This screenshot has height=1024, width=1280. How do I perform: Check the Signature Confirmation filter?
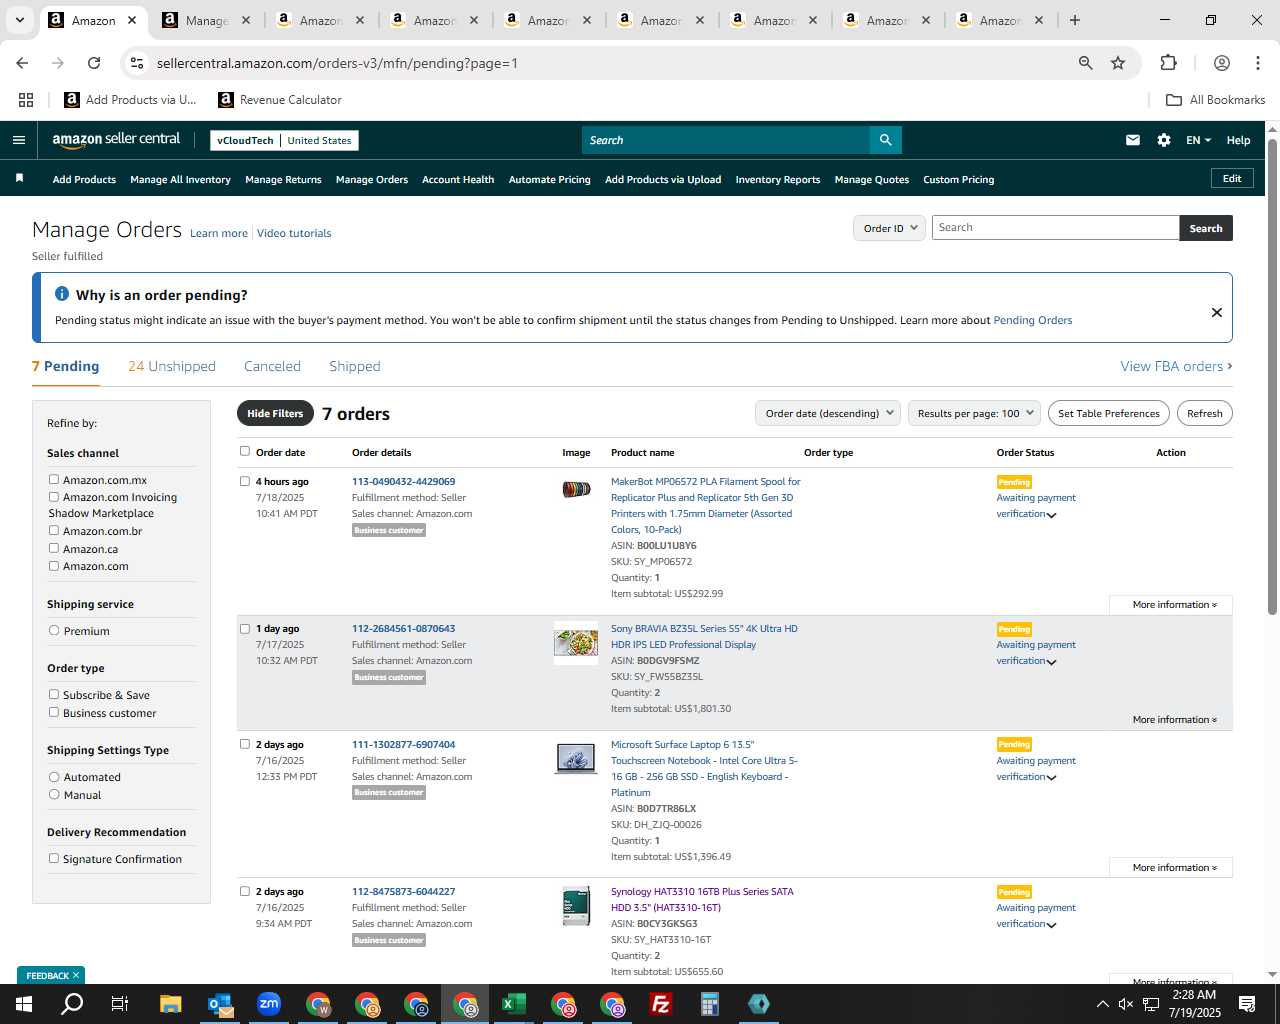point(54,858)
